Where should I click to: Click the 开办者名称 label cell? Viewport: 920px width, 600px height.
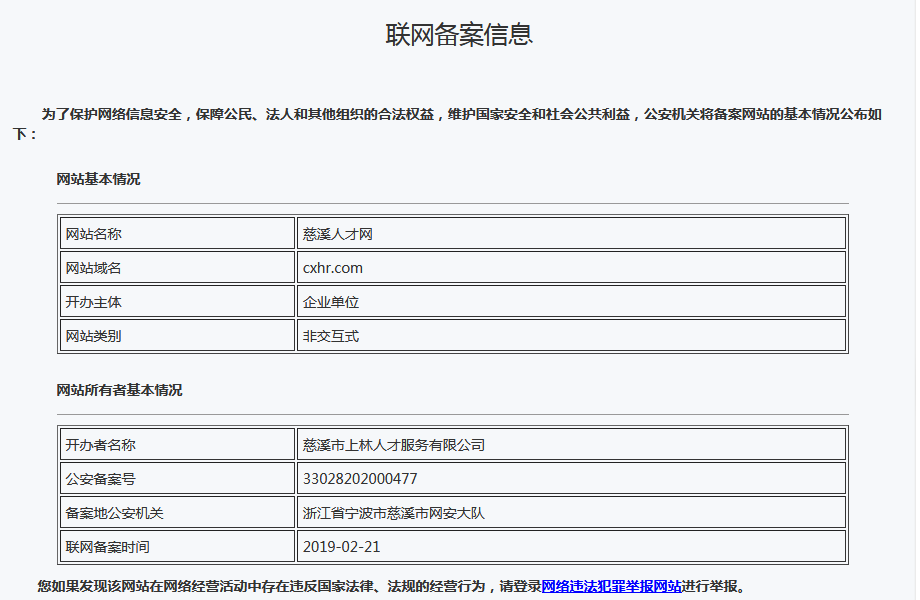click(177, 445)
